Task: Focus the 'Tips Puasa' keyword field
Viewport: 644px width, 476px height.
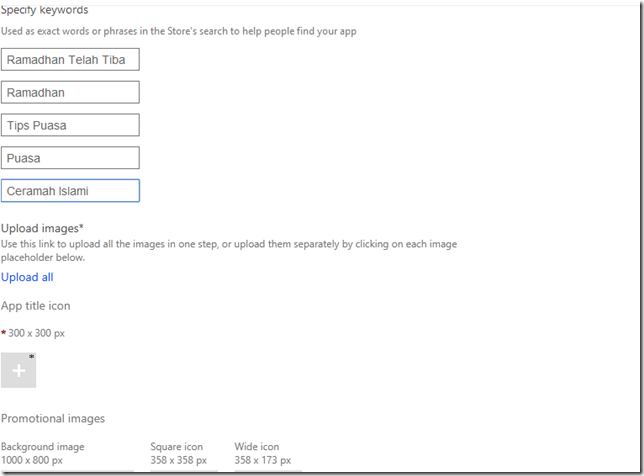Action: (x=70, y=125)
